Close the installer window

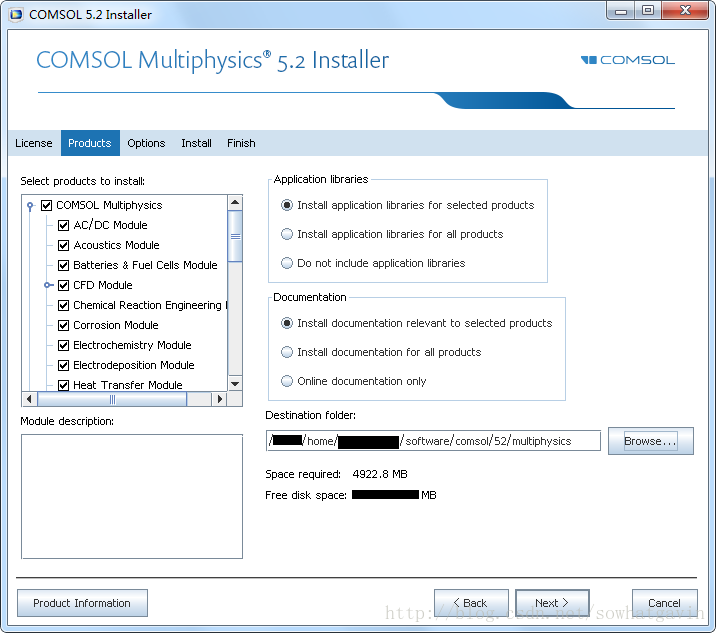tap(685, 10)
